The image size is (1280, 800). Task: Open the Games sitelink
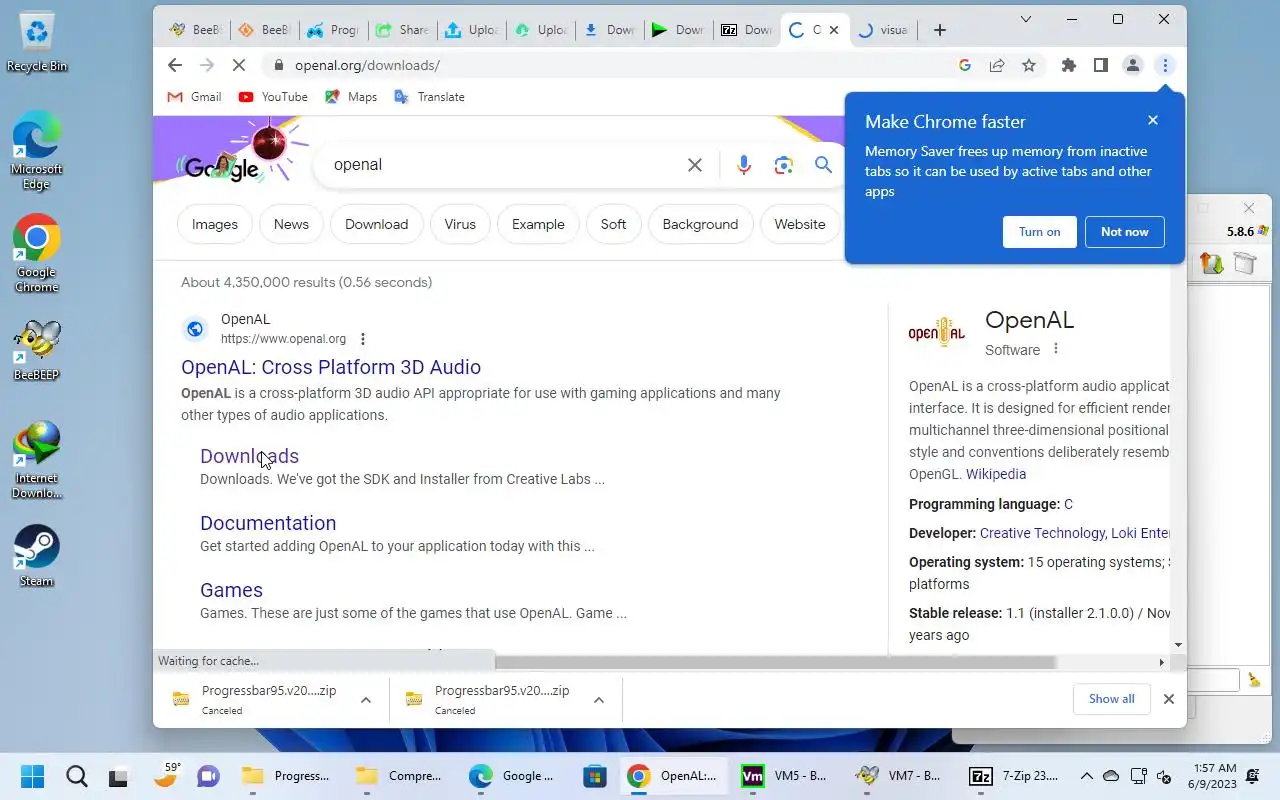tap(231, 590)
